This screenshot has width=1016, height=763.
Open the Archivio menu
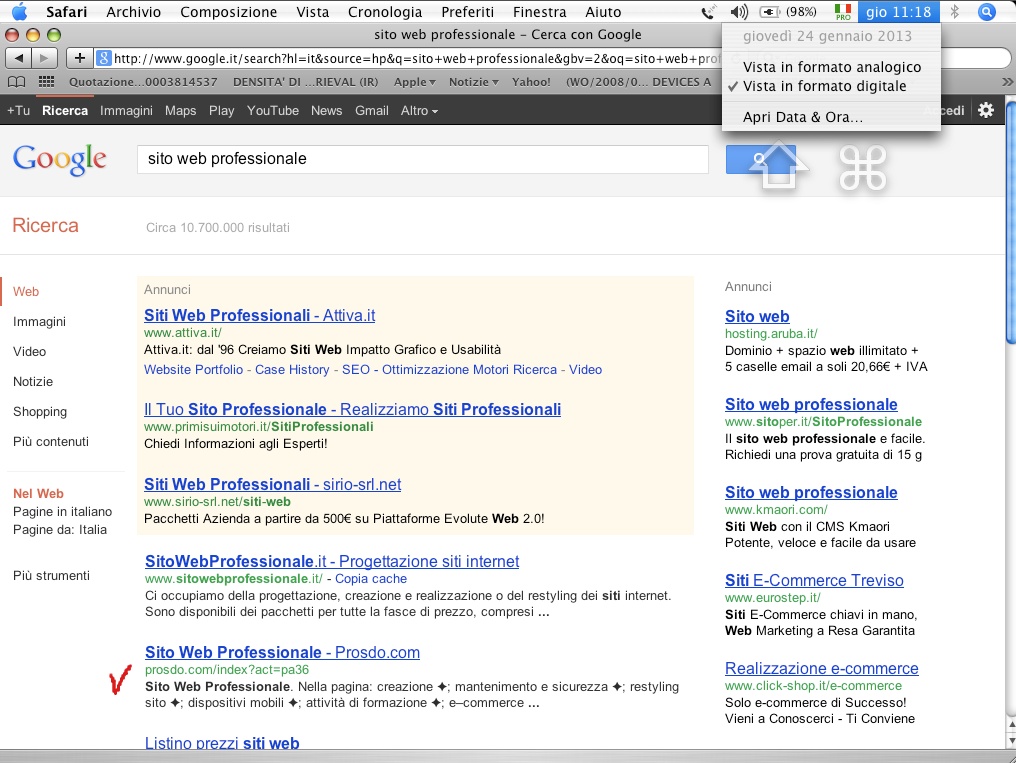[x=133, y=12]
